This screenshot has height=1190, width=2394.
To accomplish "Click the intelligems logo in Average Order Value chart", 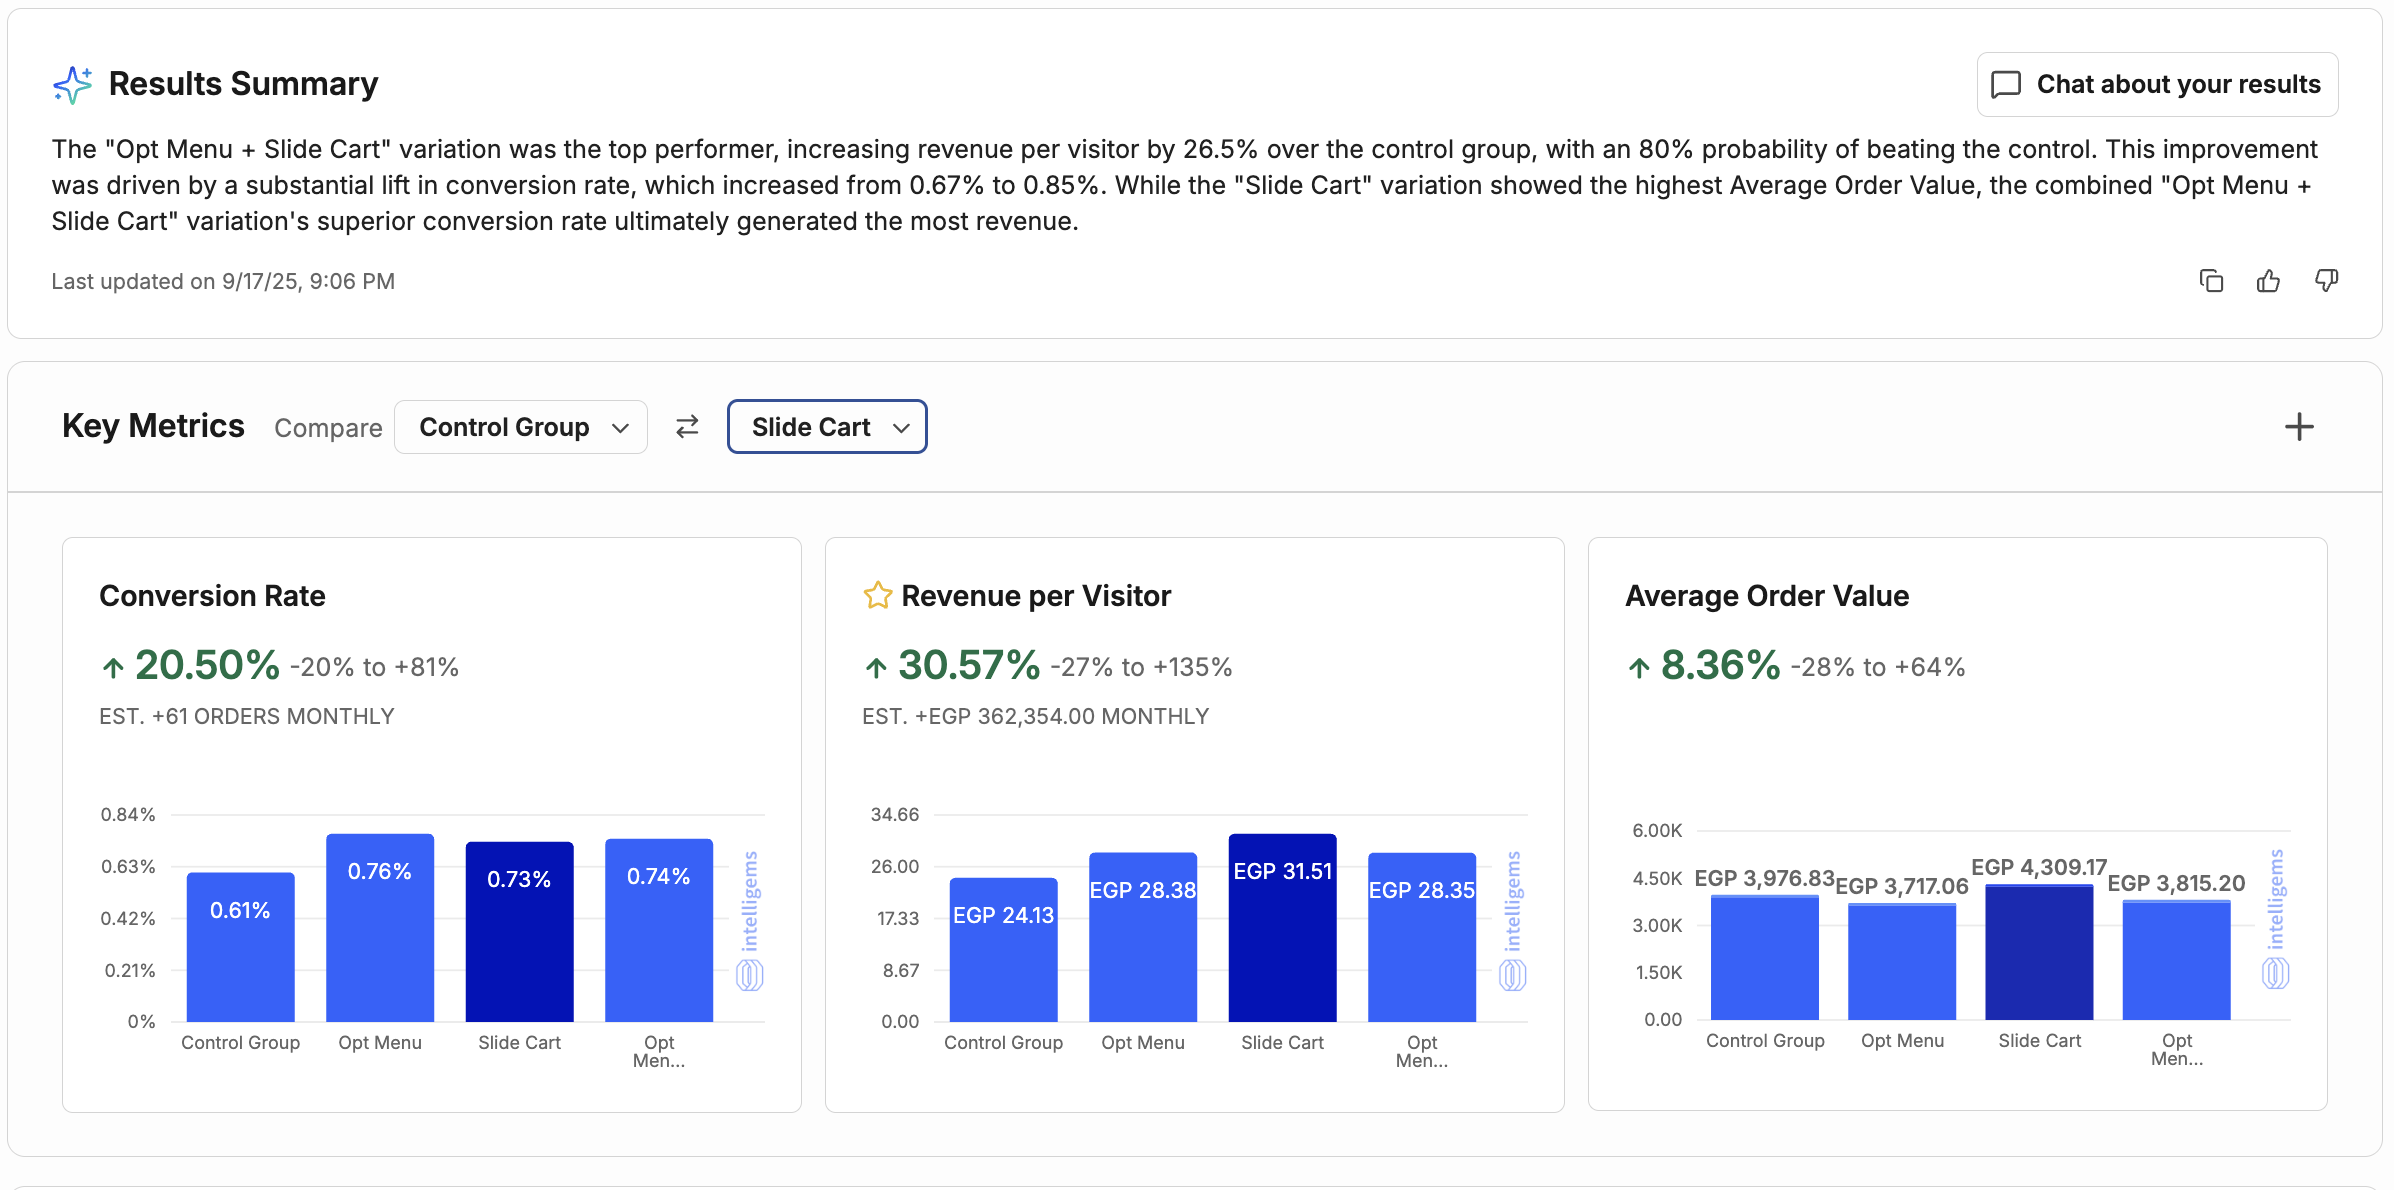I will (x=2275, y=918).
